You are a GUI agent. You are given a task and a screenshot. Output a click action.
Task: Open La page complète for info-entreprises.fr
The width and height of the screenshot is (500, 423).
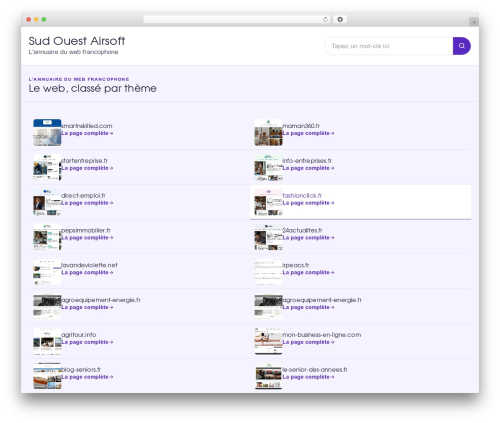[x=308, y=168]
